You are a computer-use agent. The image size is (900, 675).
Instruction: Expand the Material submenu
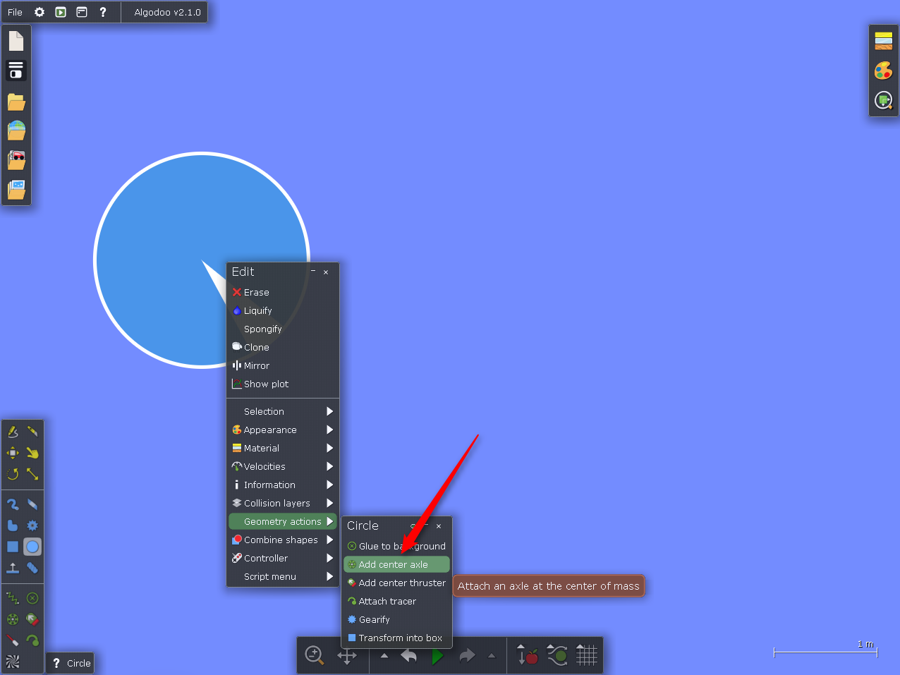(282, 448)
